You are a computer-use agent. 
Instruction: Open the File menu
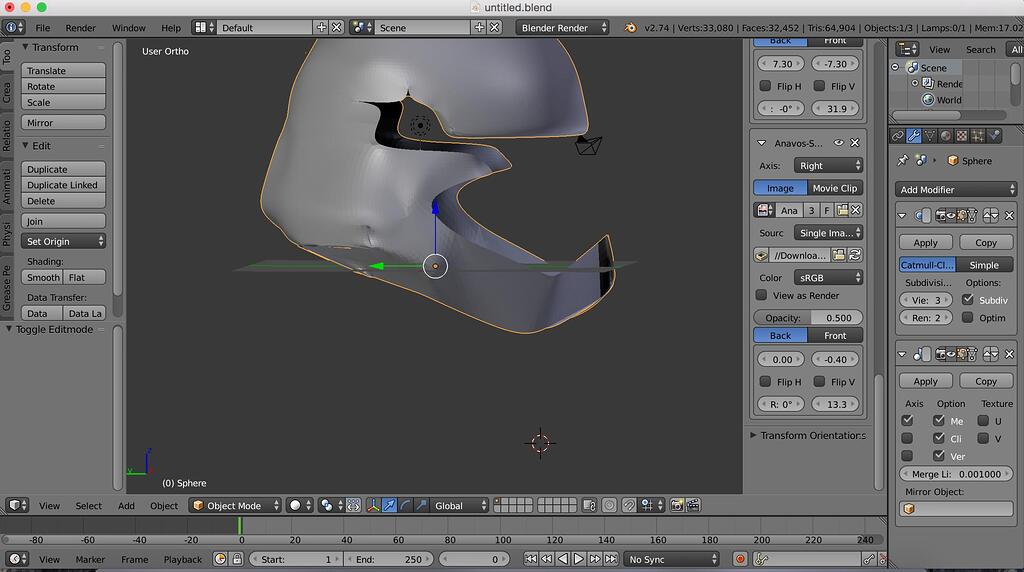42,27
